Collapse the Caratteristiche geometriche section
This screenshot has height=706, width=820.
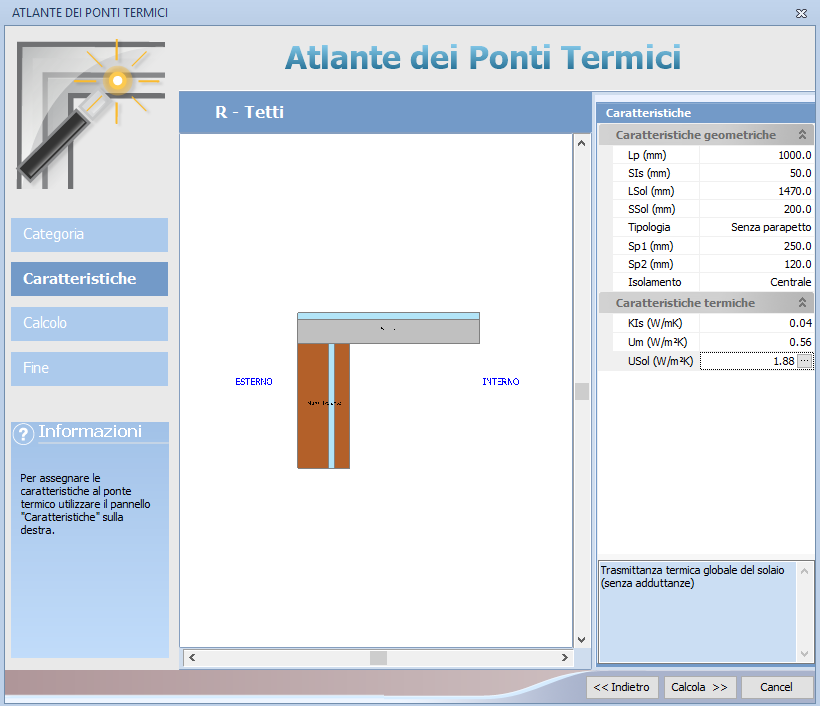pyautogui.click(x=801, y=135)
